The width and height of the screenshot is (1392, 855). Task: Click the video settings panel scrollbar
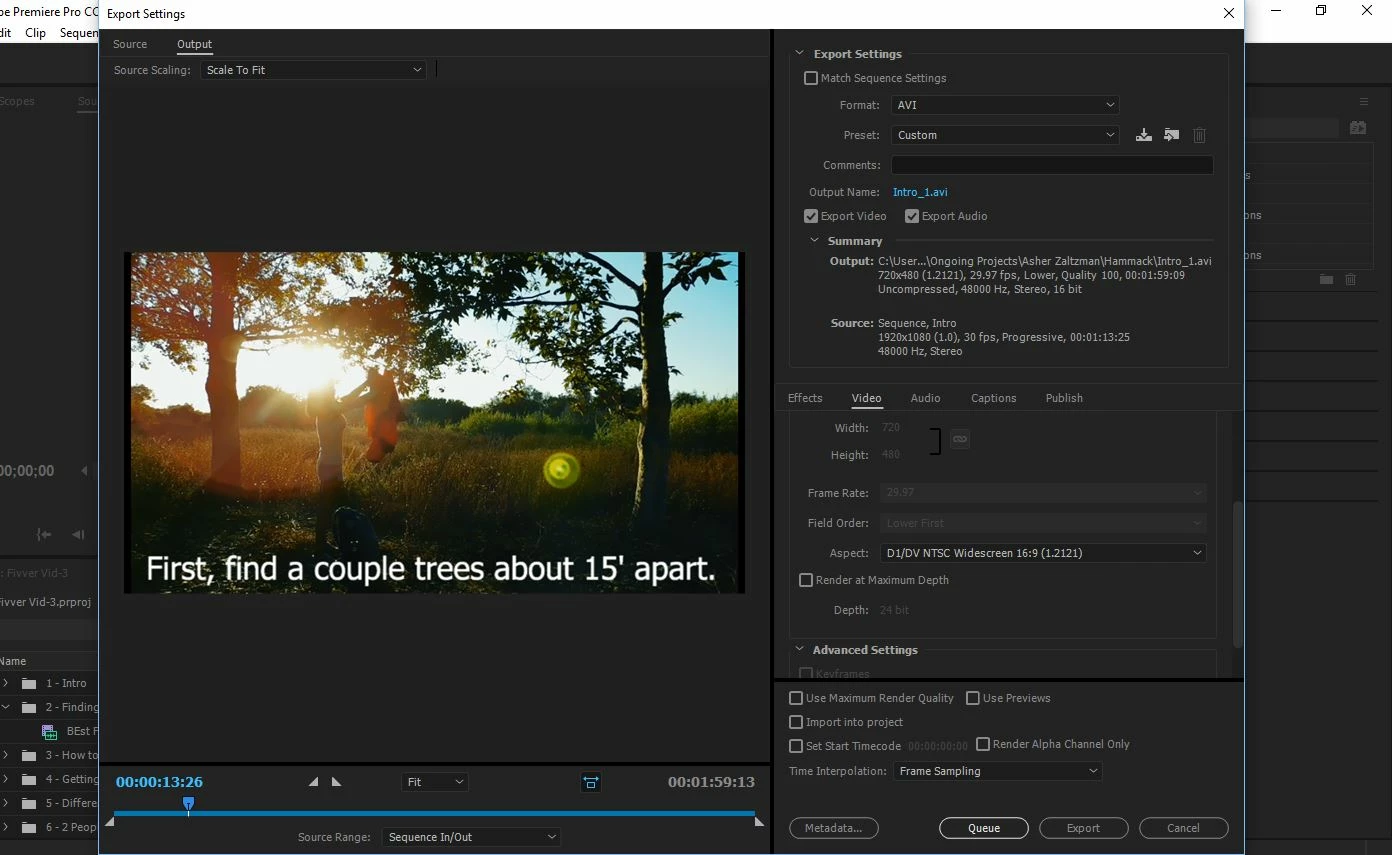coord(1238,574)
